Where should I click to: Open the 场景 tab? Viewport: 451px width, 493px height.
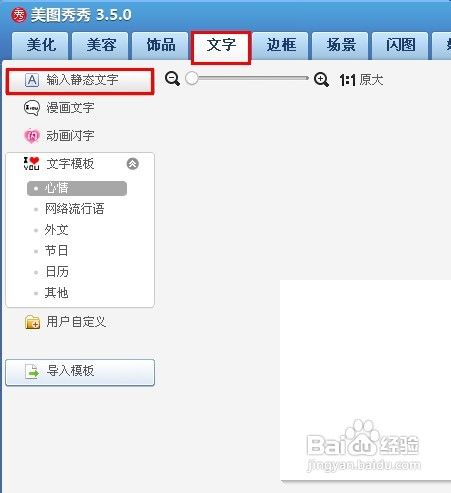[340, 46]
